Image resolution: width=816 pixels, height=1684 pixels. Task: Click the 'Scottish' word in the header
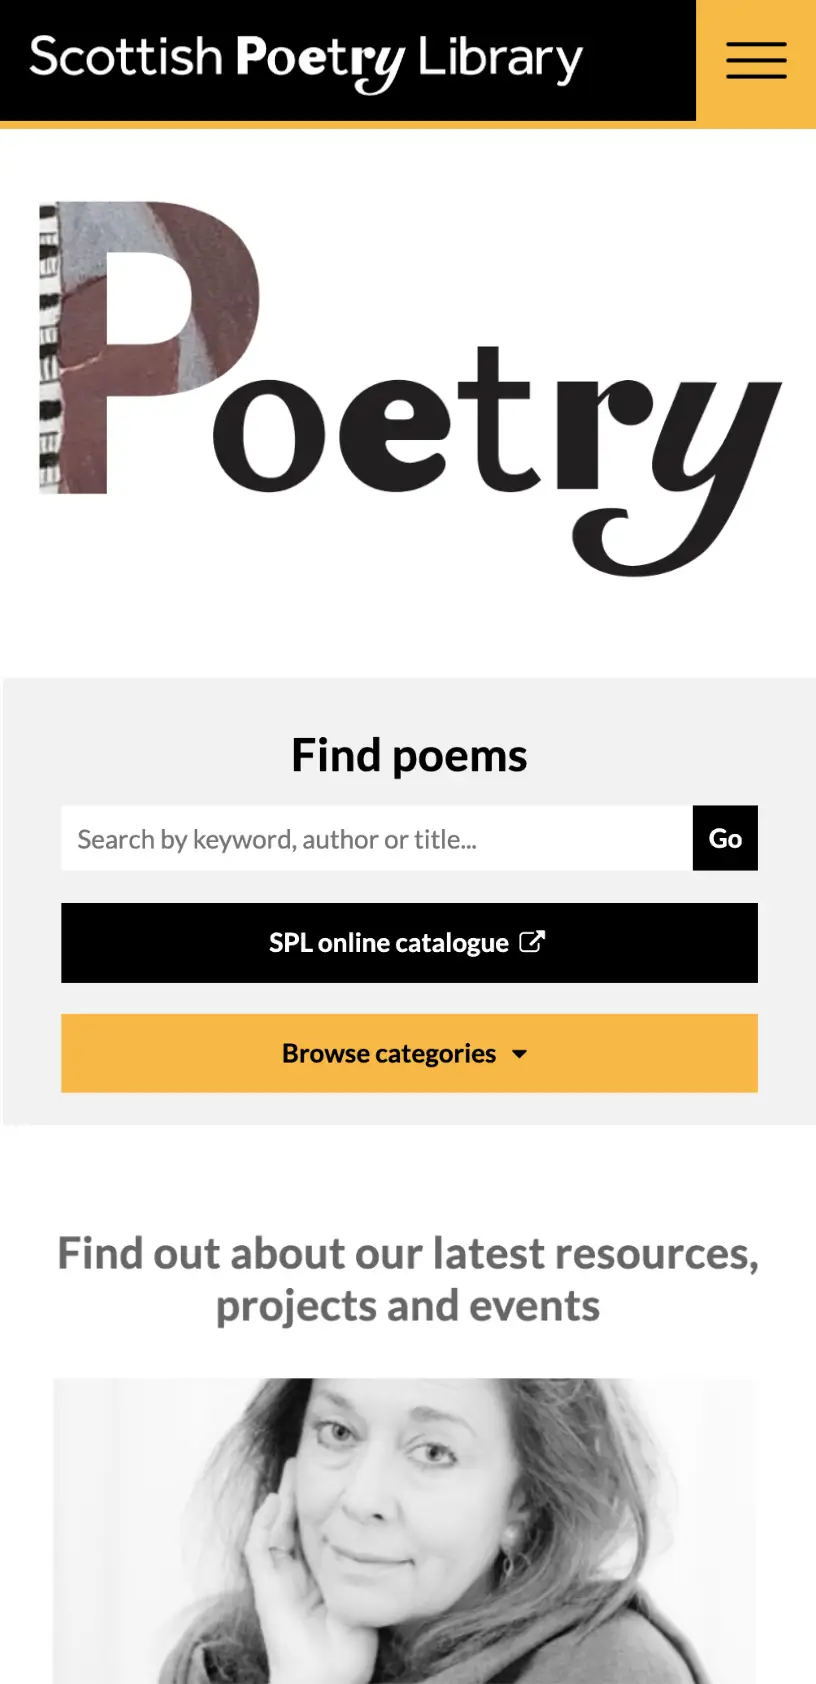[125, 57]
